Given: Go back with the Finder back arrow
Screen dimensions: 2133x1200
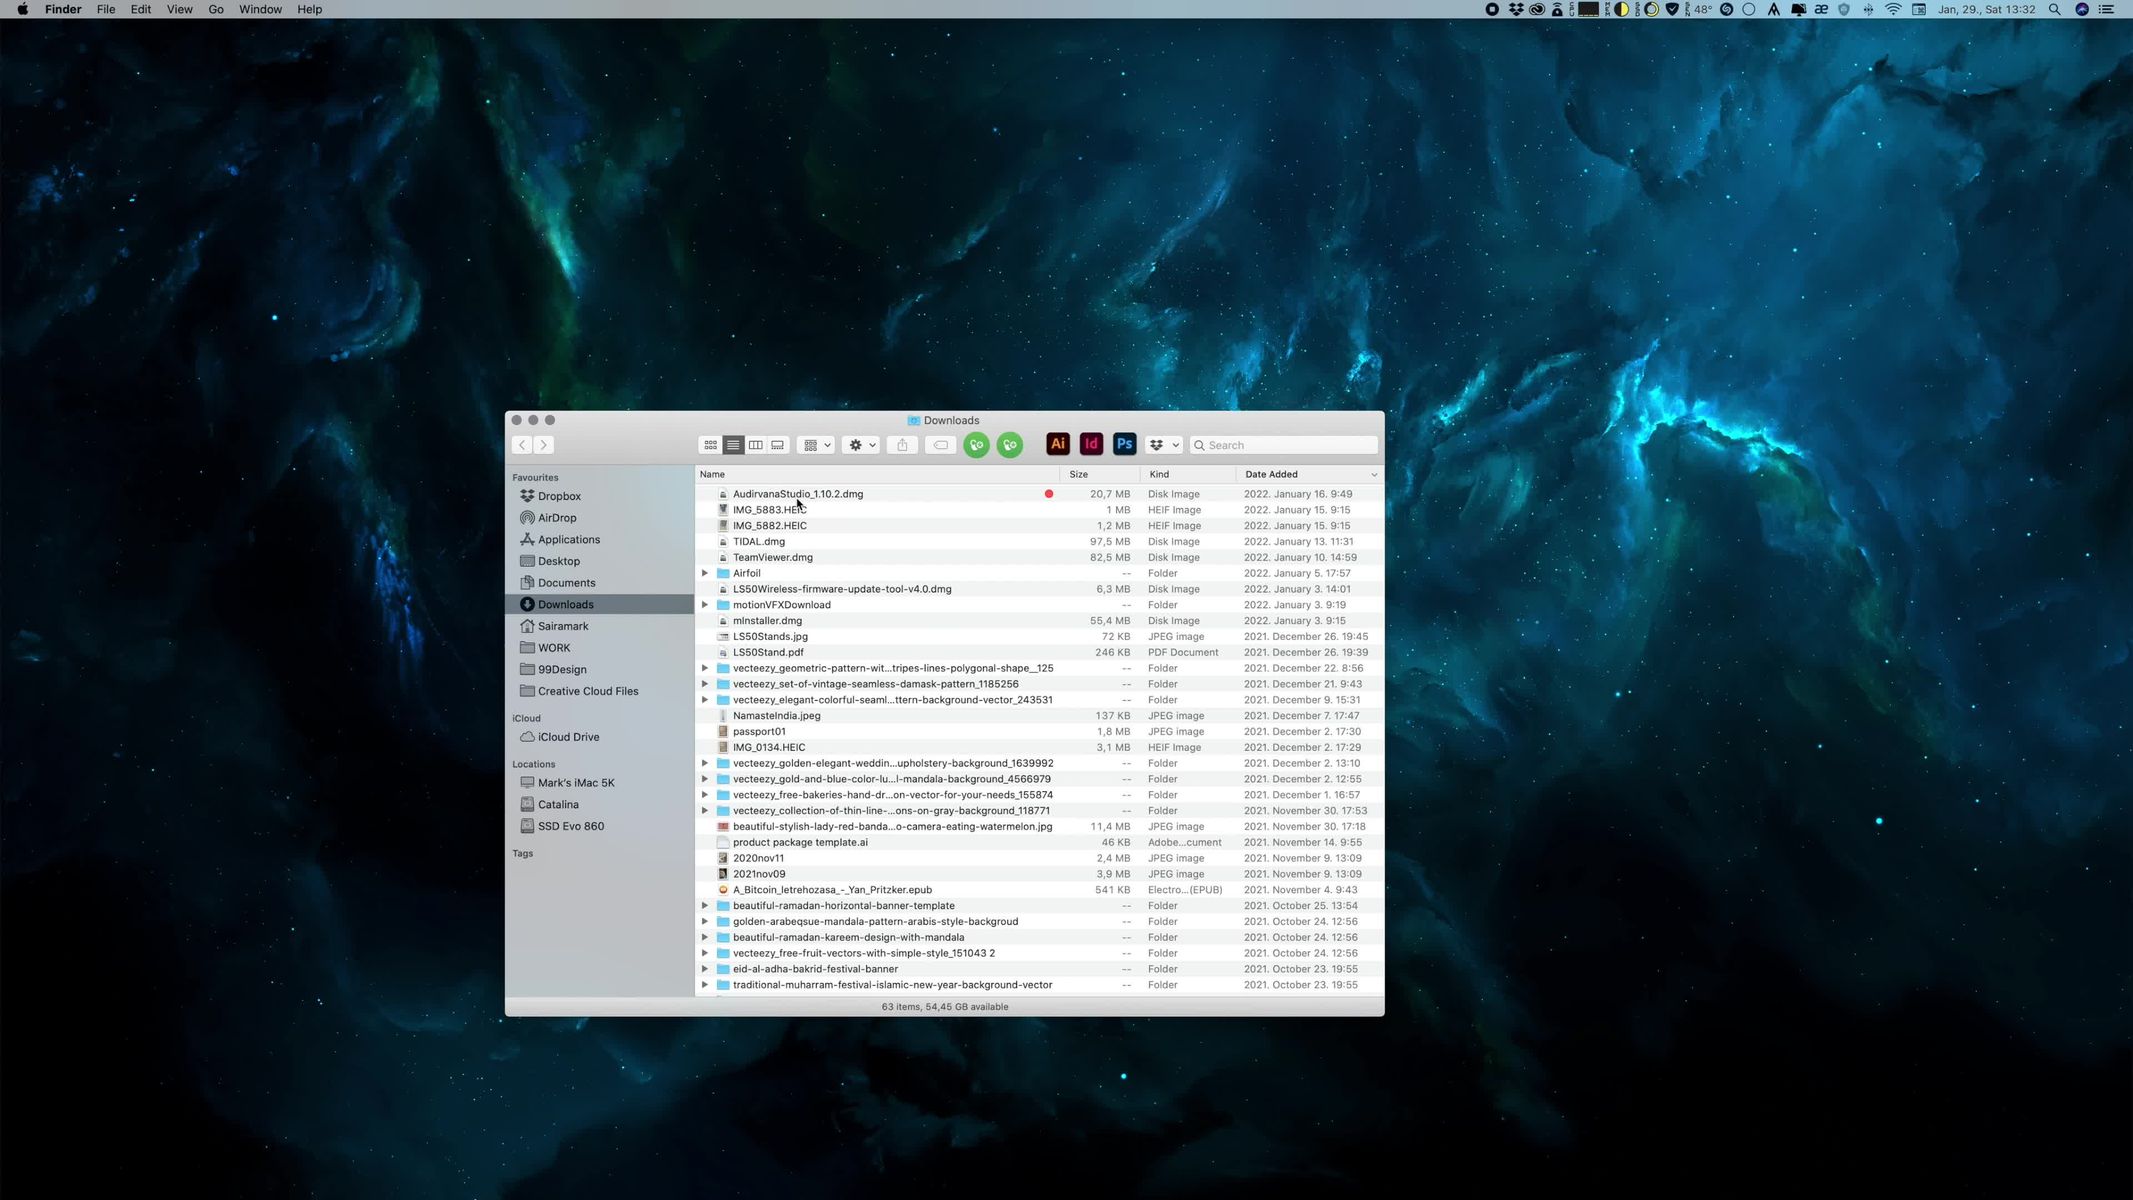Looking at the screenshot, I should point(522,445).
